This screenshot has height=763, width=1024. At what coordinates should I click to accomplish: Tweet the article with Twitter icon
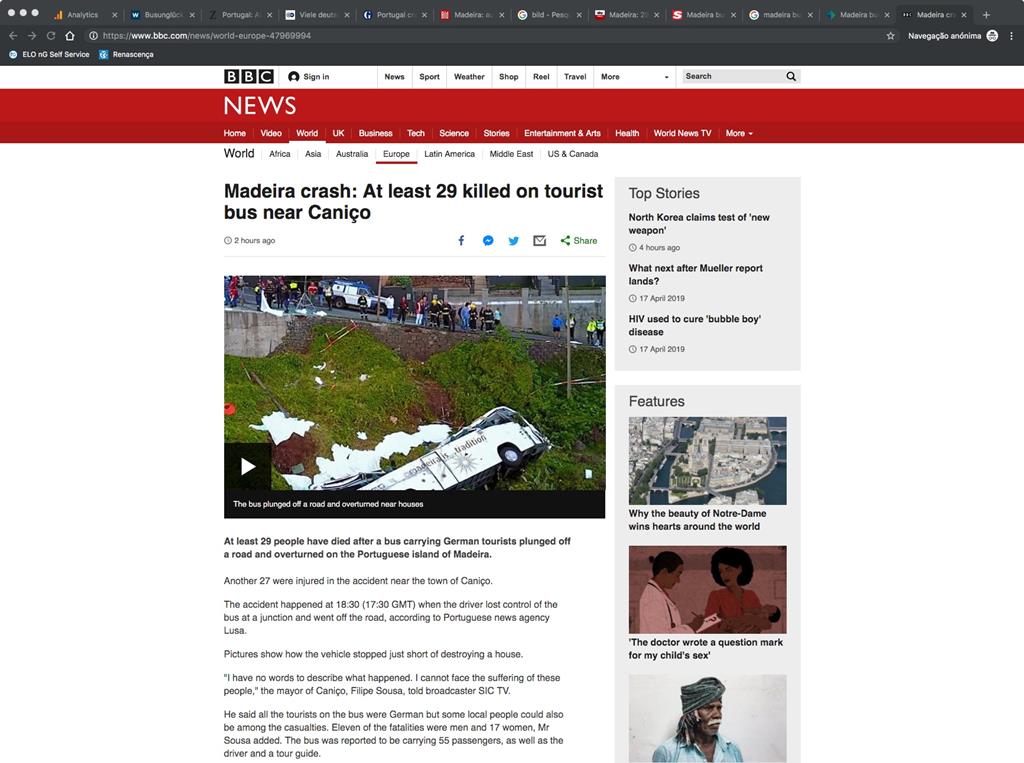514,240
